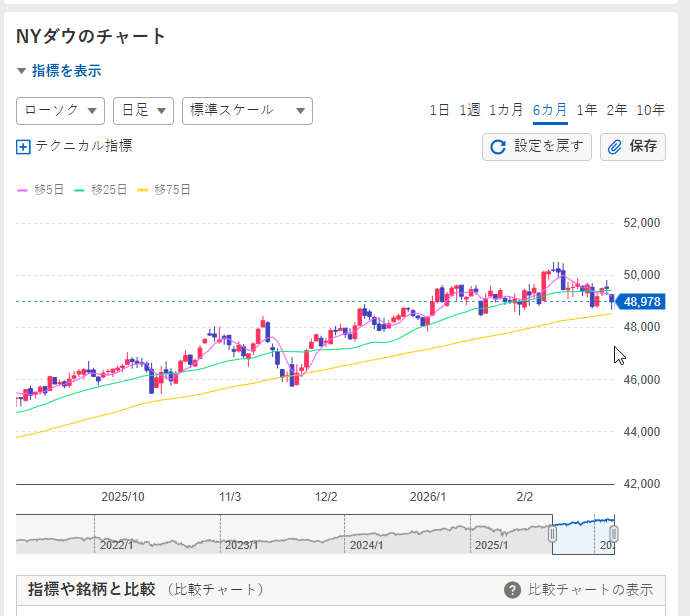Select the 10年 period tab
The width and height of the screenshot is (690, 616).
(x=650, y=110)
